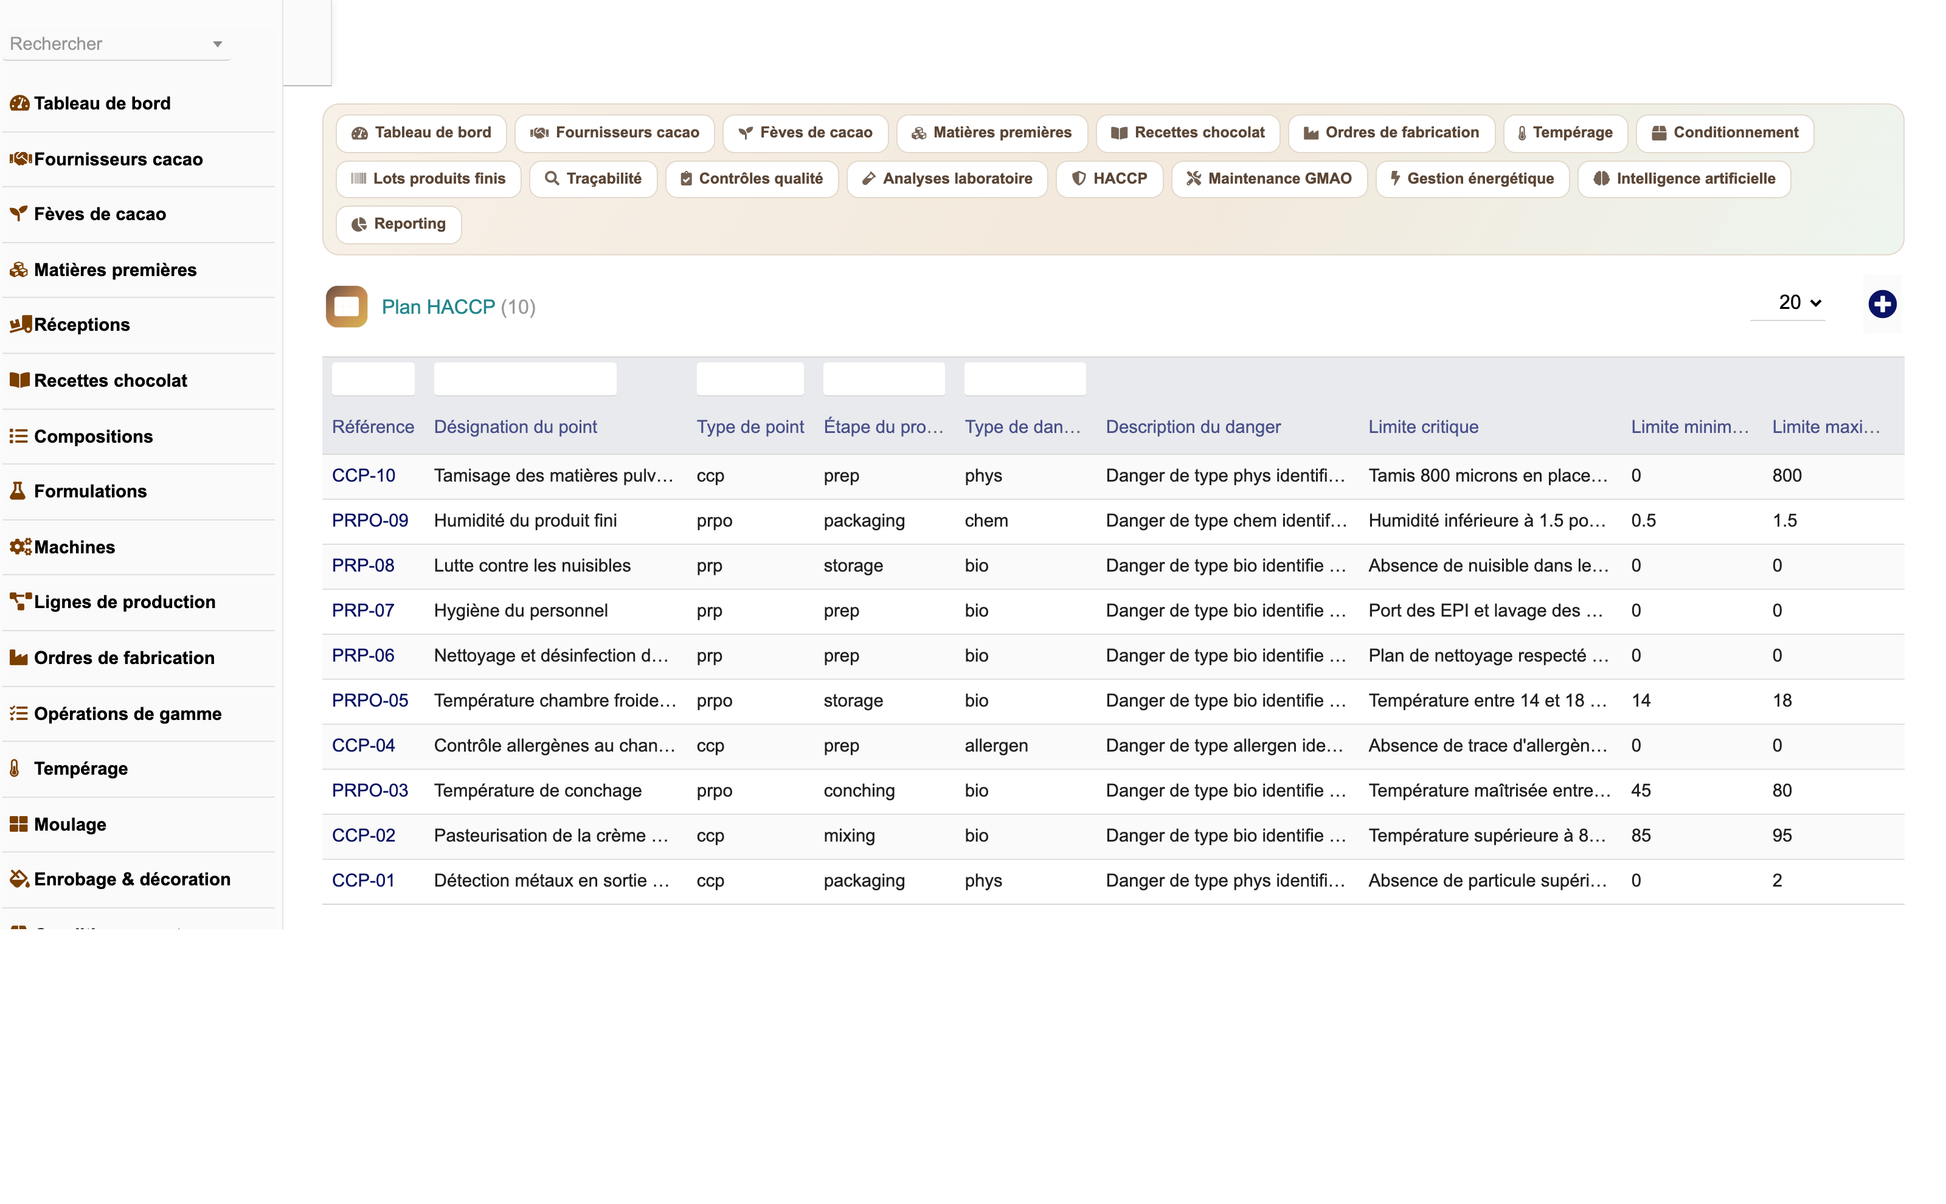Click the wrench icon on Maintenance GMAO tab
The height and width of the screenshot is (1204, 1946).
click(x=1193, y=179)
